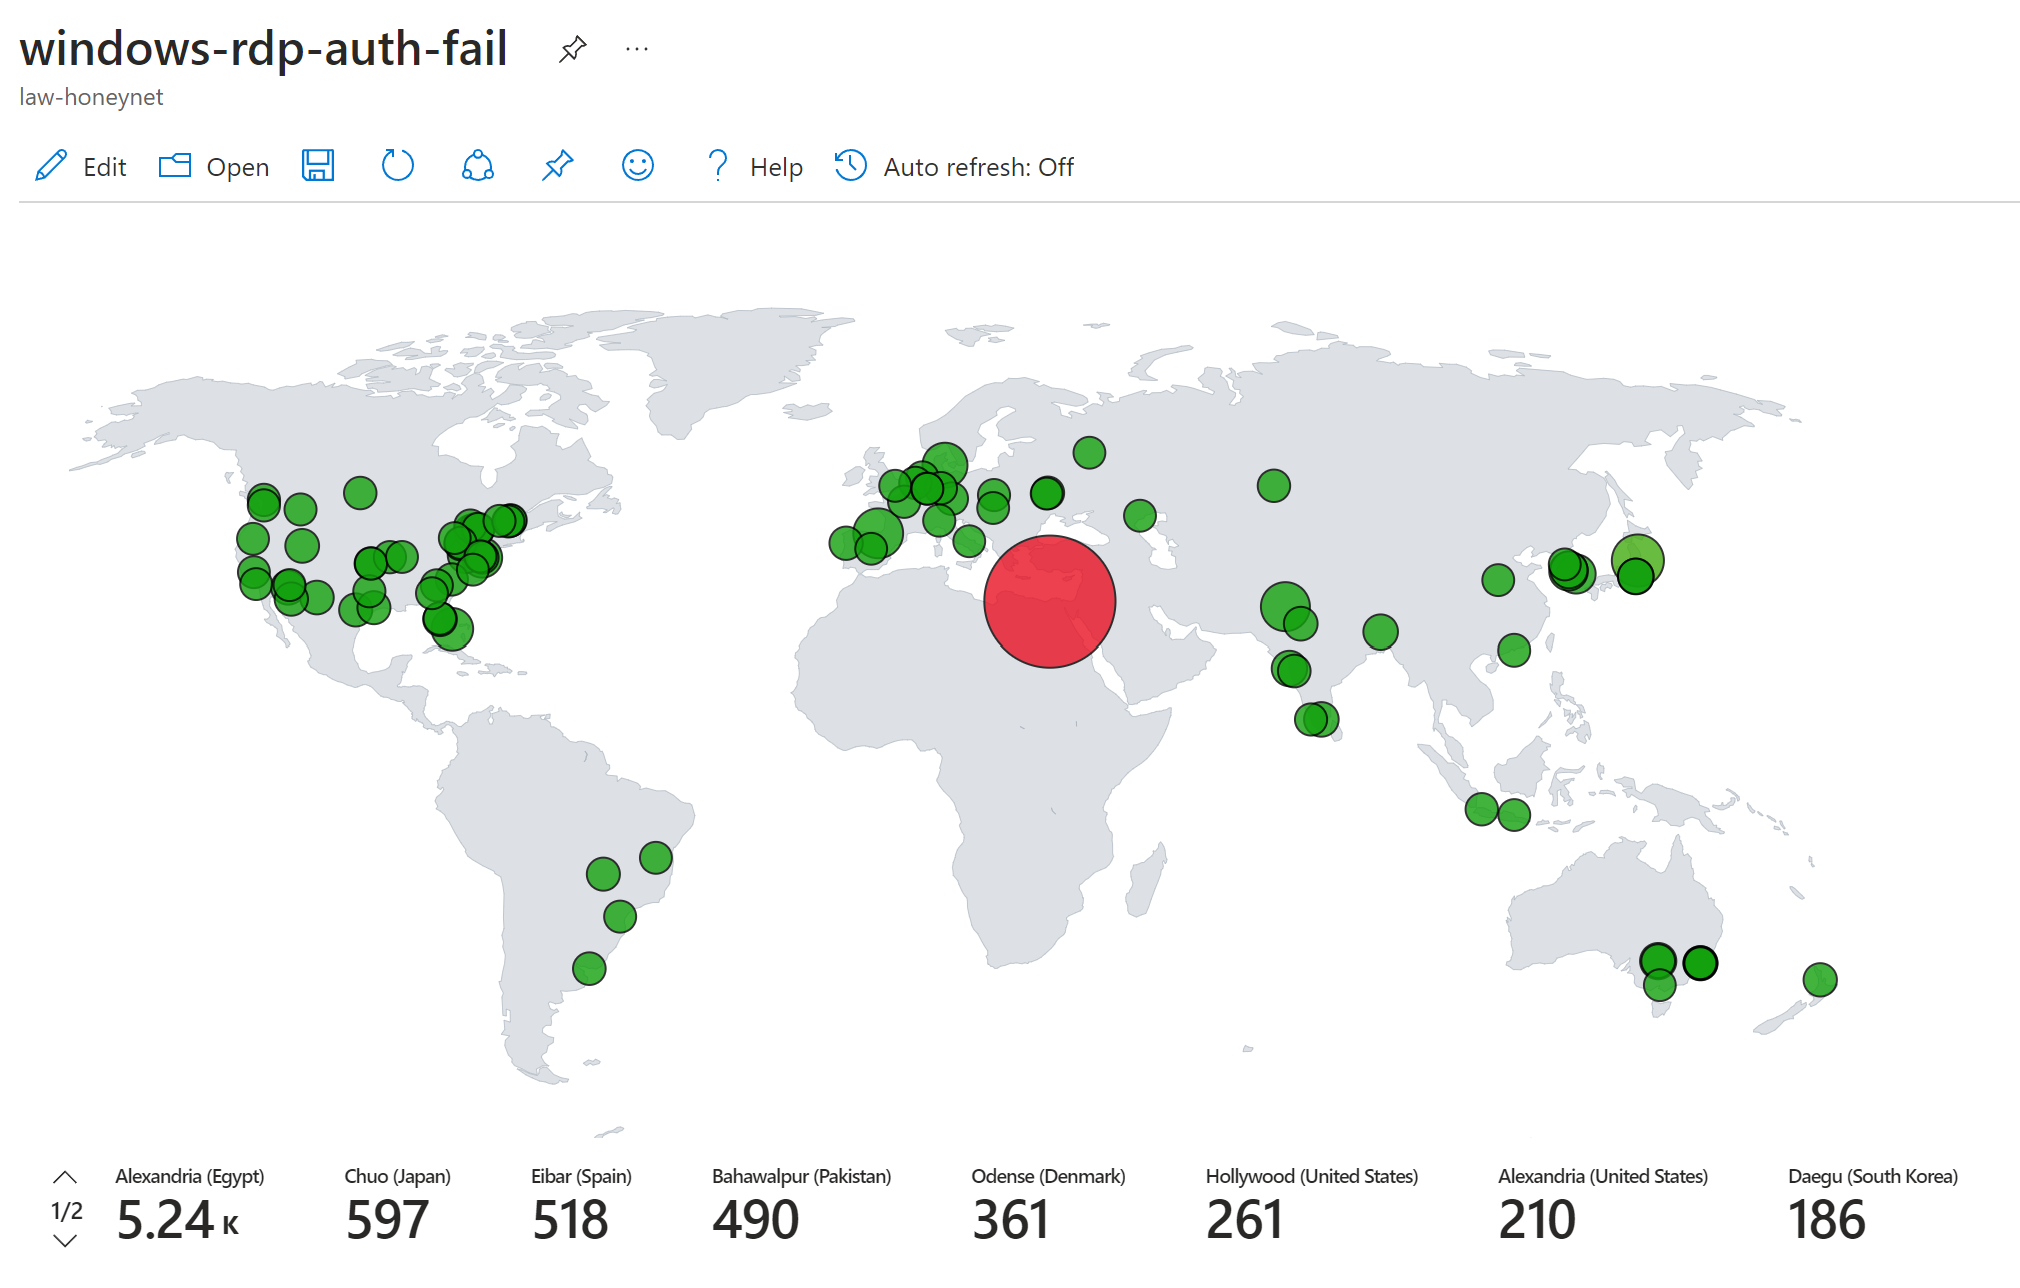Click the circular Refresh icon
The image size is (2020, 1288).
397,166
